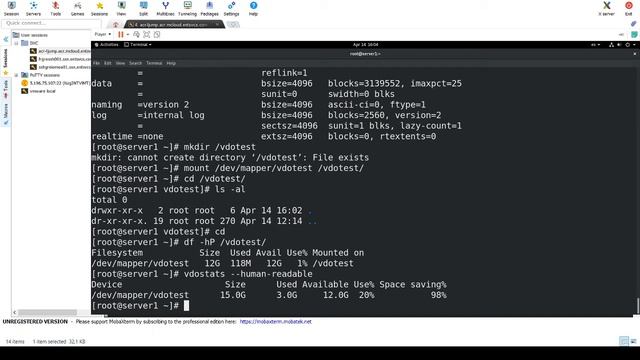The height and width of the screenshot is (360, 640).
Task: Open the View toolbar icon
Action: pos(121,8)
